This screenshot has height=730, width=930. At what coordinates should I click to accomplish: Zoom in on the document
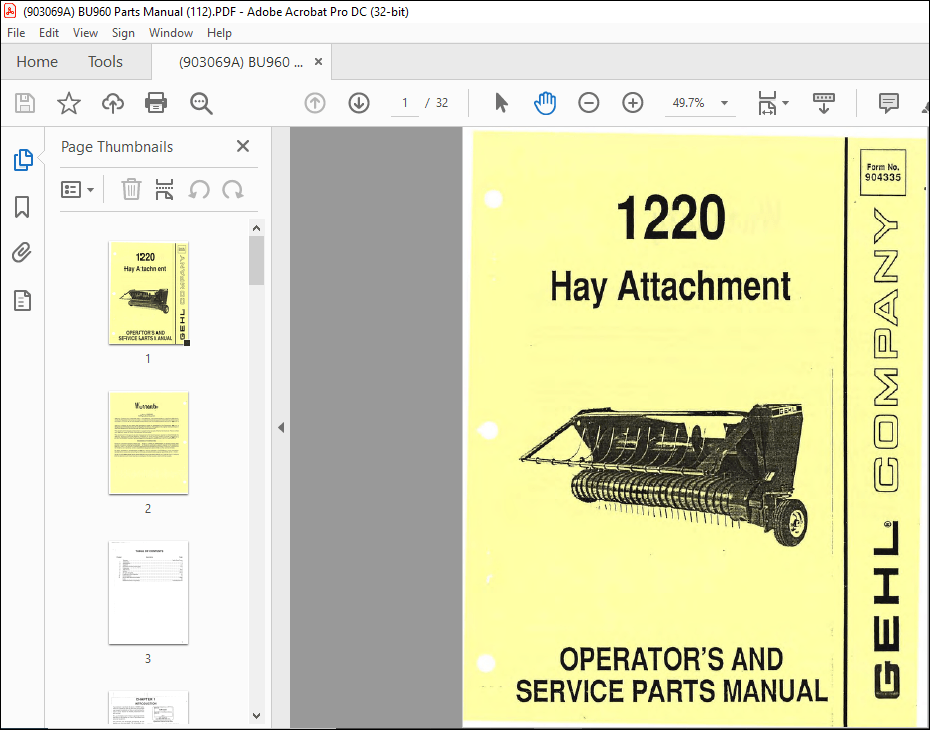632,103
